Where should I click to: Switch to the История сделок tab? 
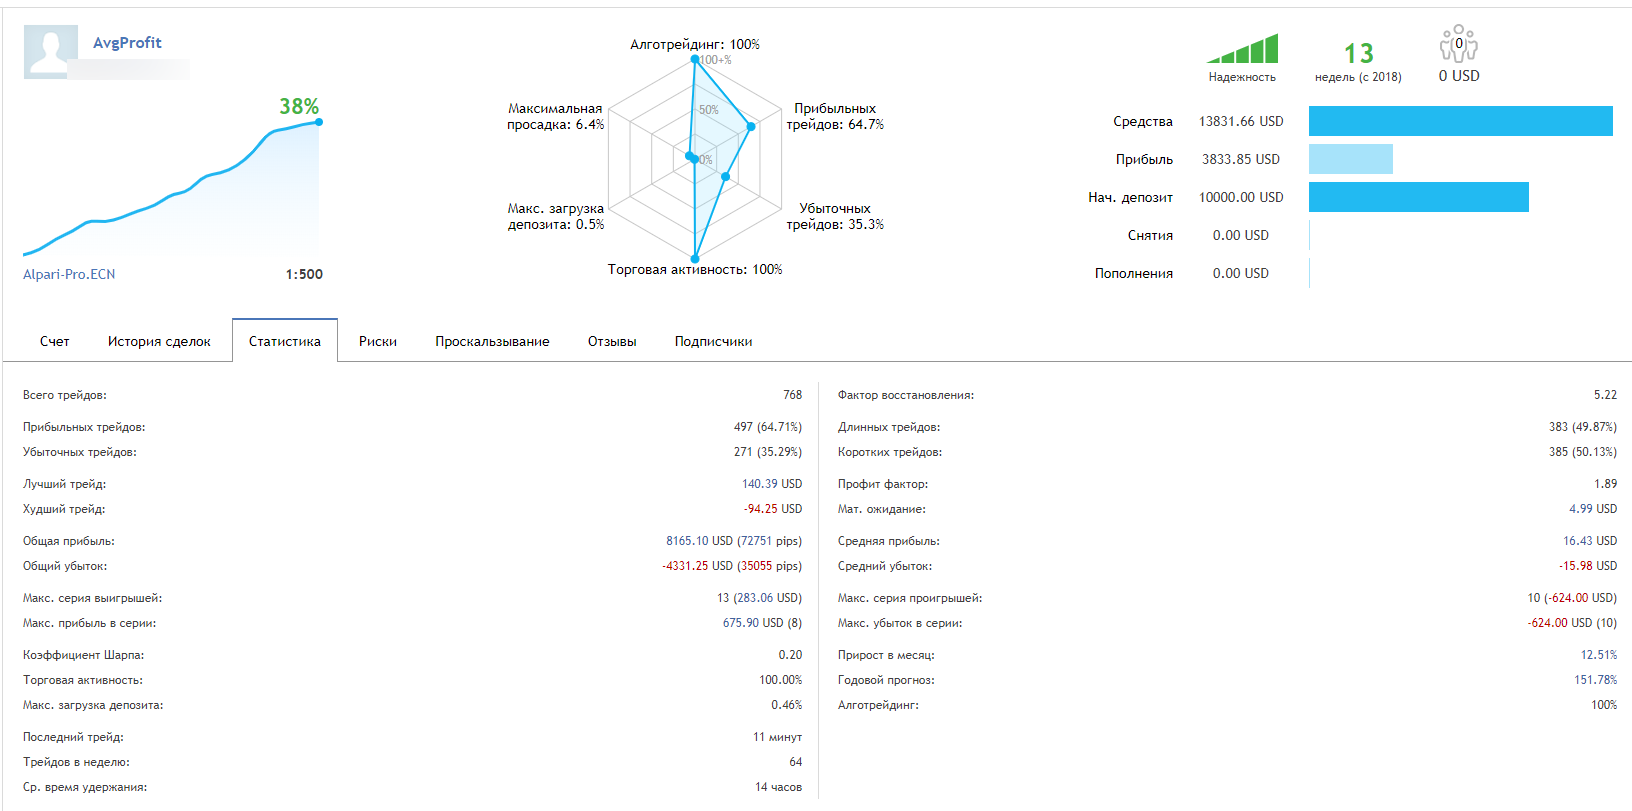pyautogui.click(x=159, y=341)
